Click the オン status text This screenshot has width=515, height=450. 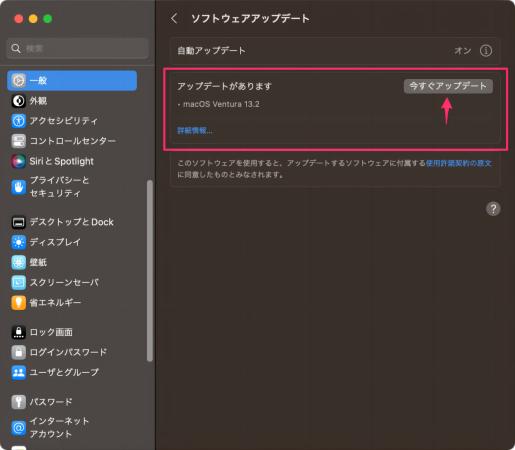[463, 51]
